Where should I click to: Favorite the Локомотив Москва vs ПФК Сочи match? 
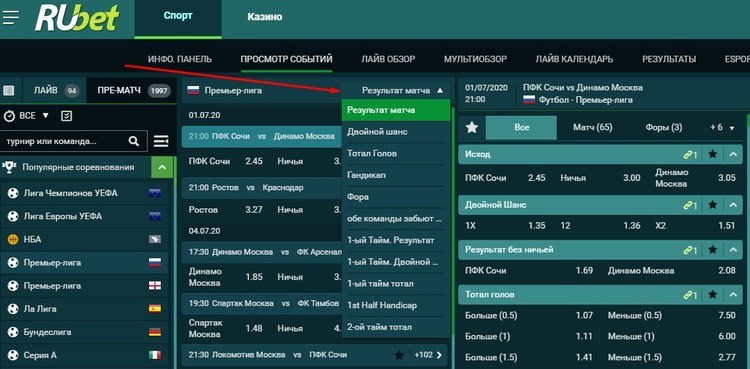click(x=399, y=355)
